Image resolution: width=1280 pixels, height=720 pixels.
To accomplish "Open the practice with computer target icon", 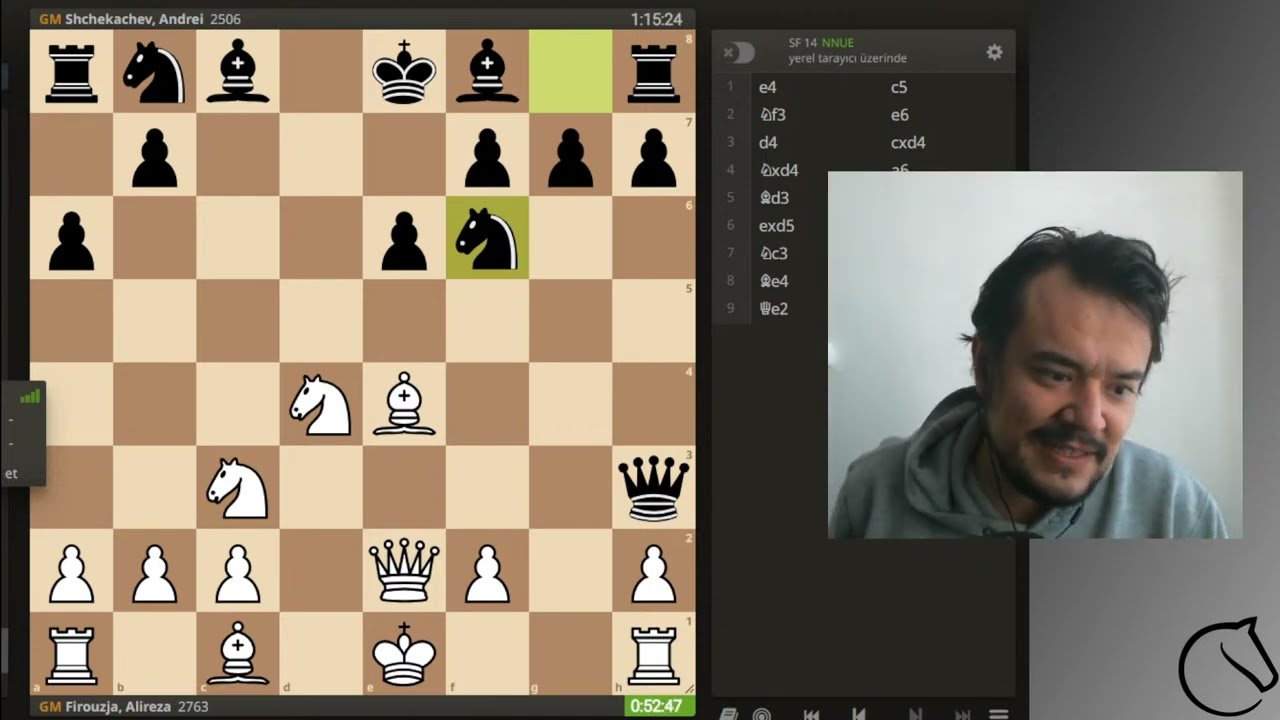I will pos(762,714).
